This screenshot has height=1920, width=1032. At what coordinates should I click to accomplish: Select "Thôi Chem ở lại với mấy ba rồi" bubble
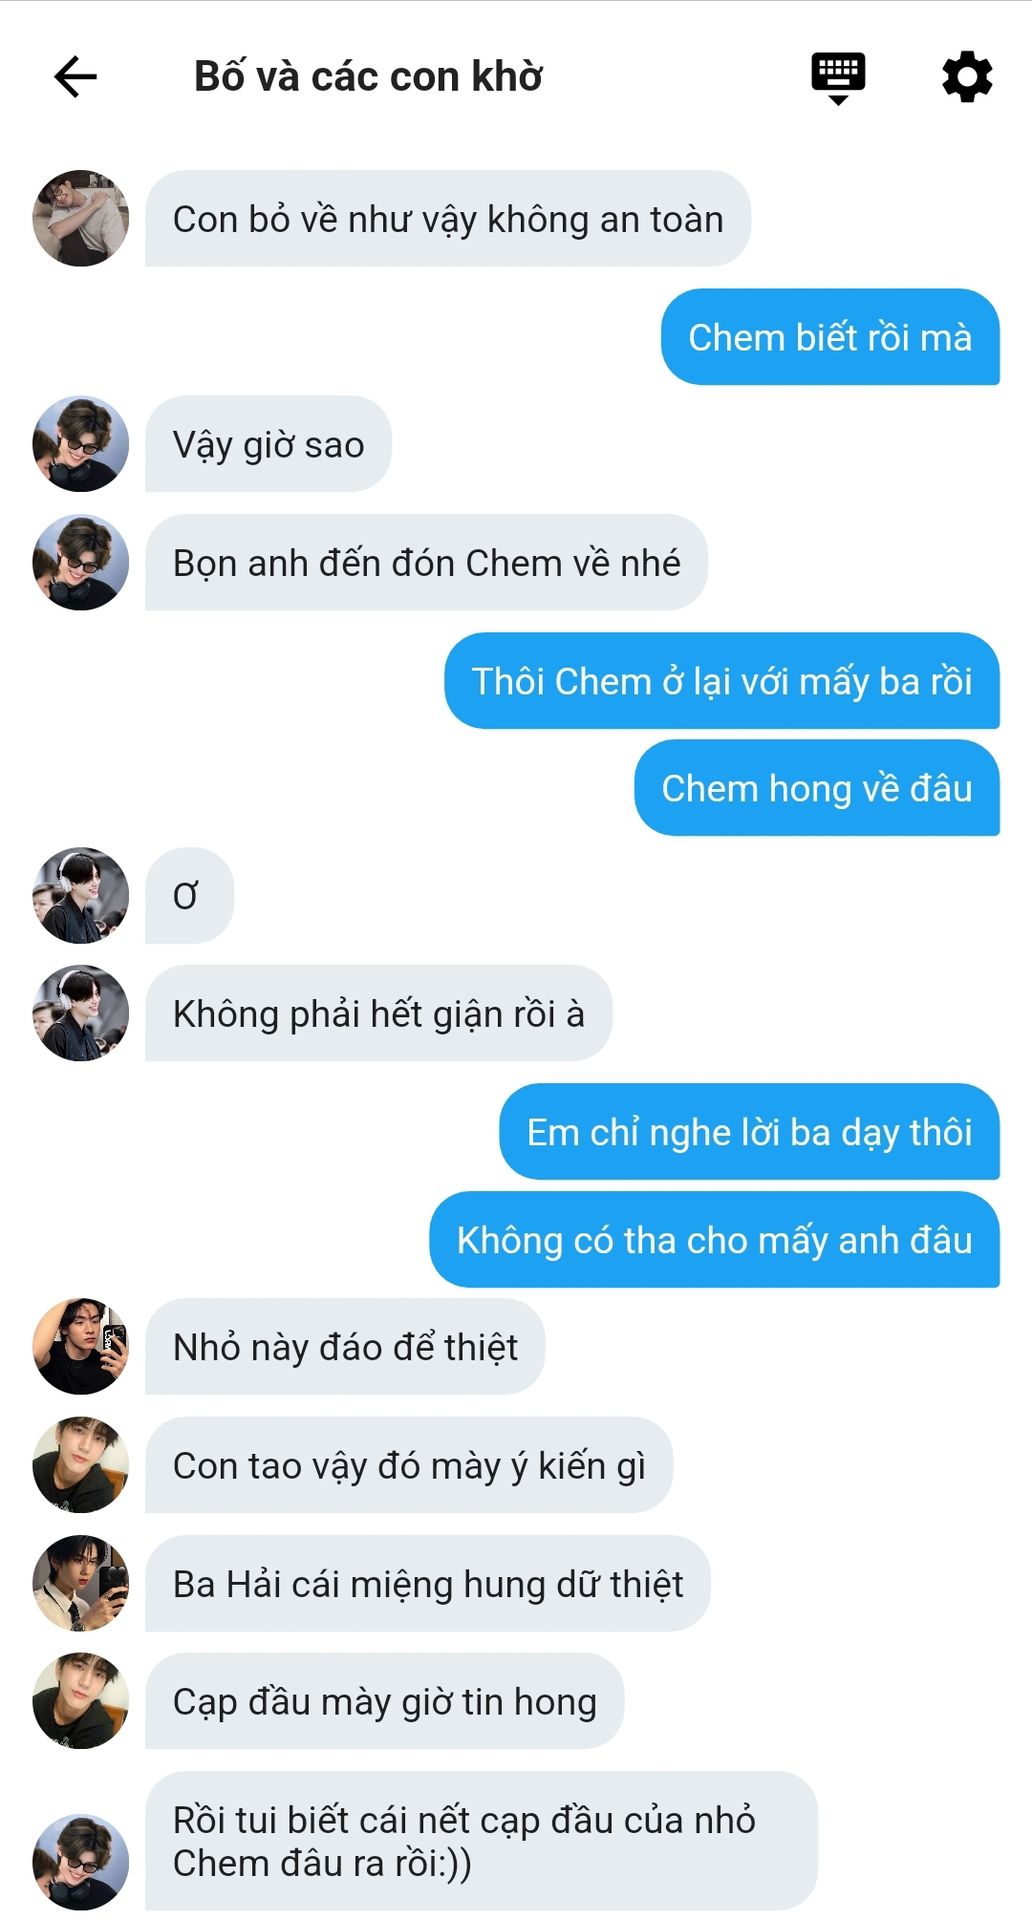point(722,681)
